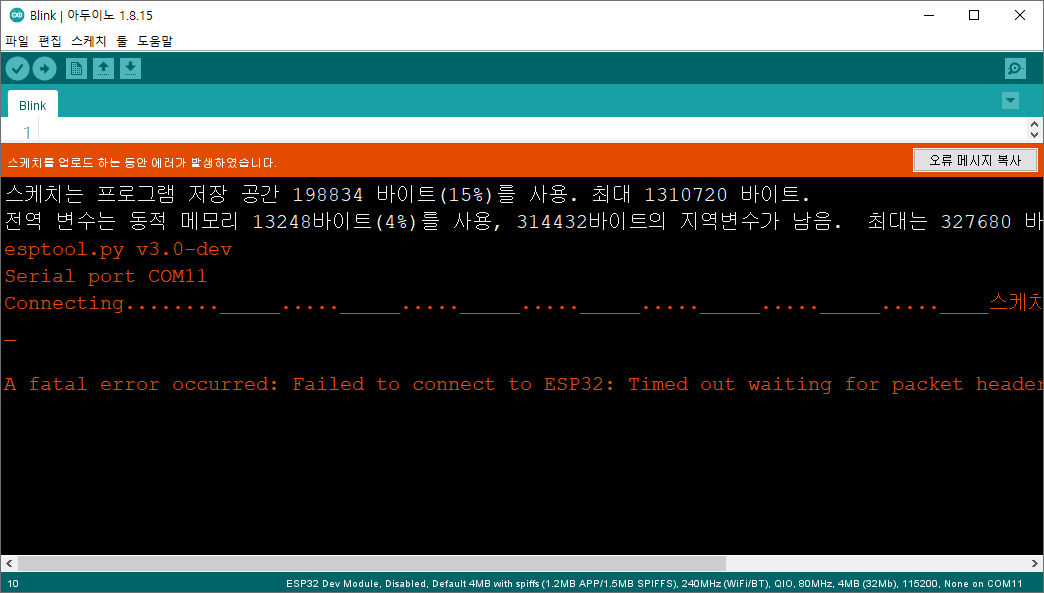Close the Arduino IDE window
The image size is (1044, 593).
tap(1019, 15)
